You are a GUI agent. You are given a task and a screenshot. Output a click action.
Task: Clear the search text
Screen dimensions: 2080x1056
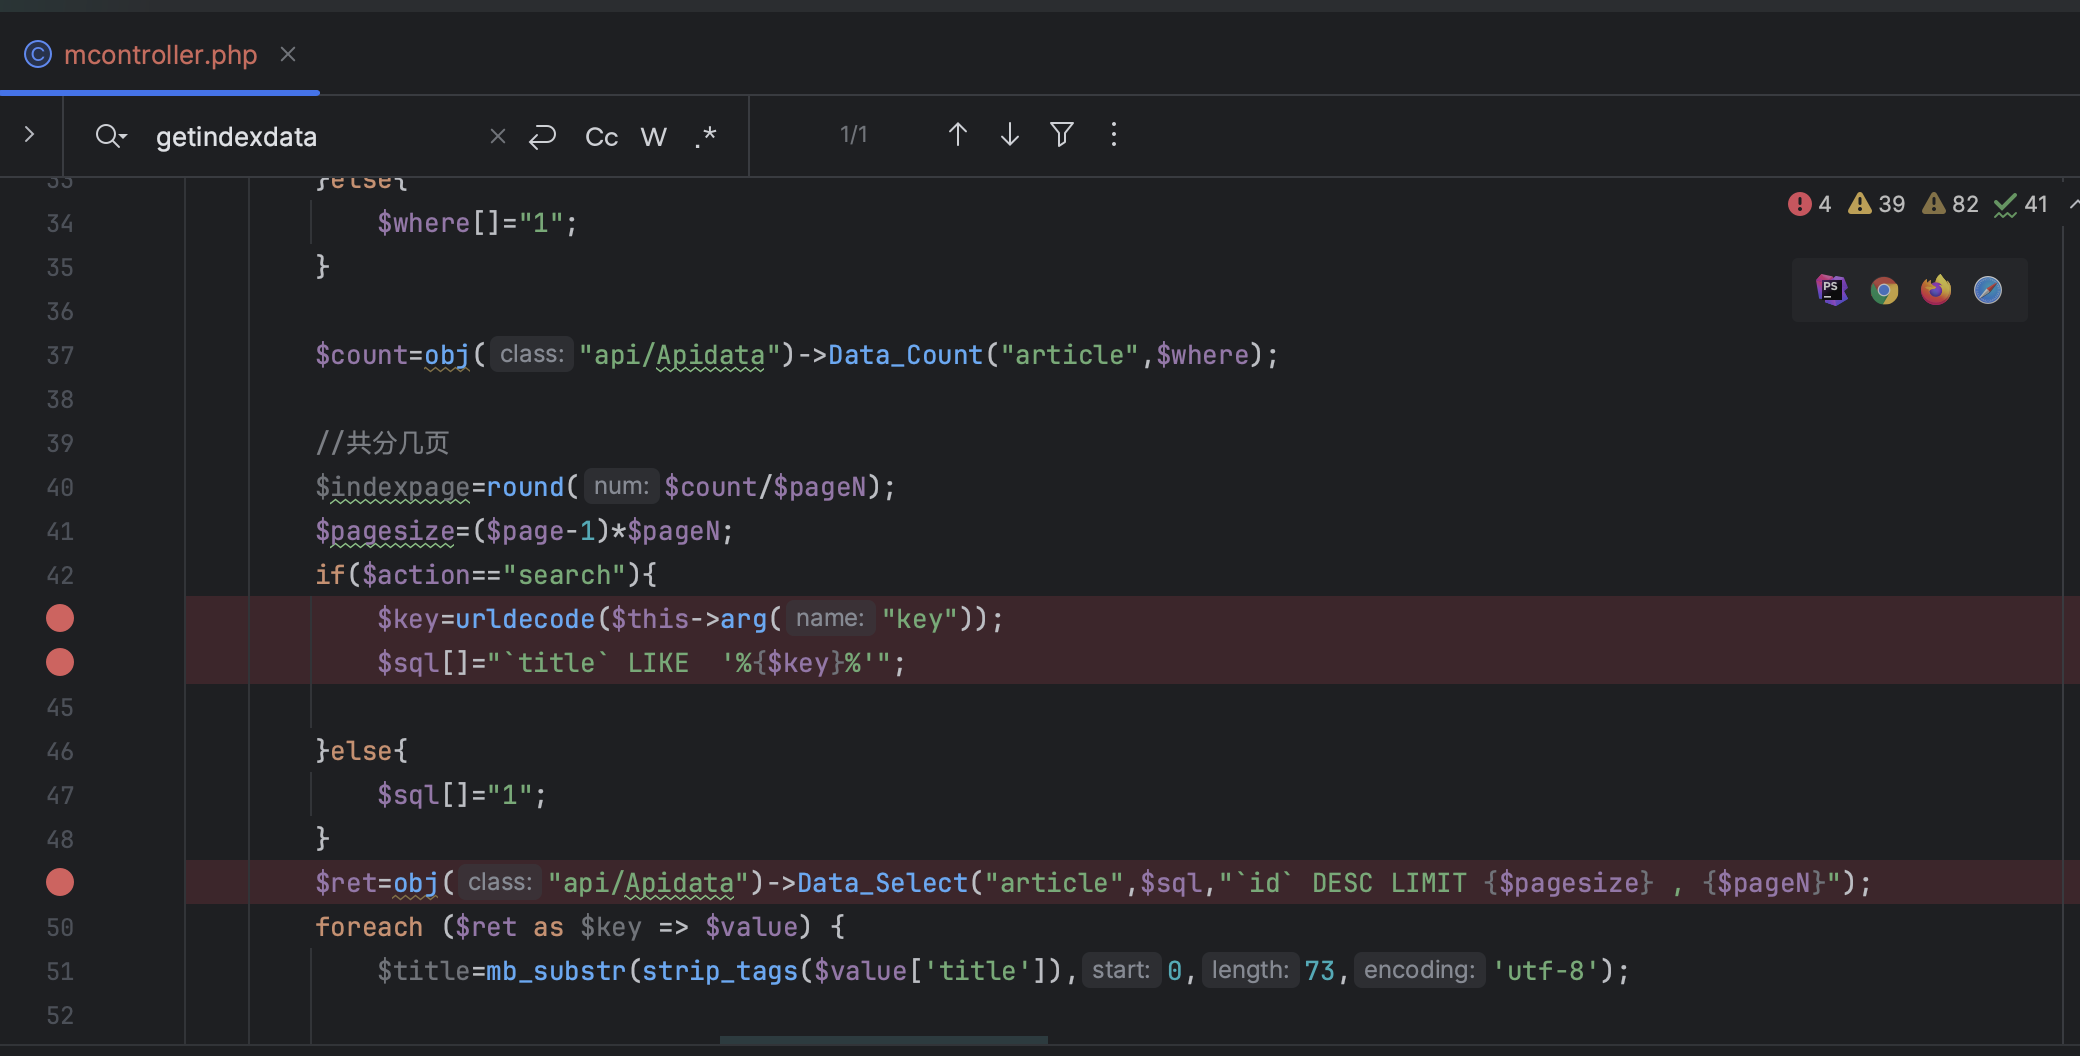pyautogui.click(x=497, y=136)
